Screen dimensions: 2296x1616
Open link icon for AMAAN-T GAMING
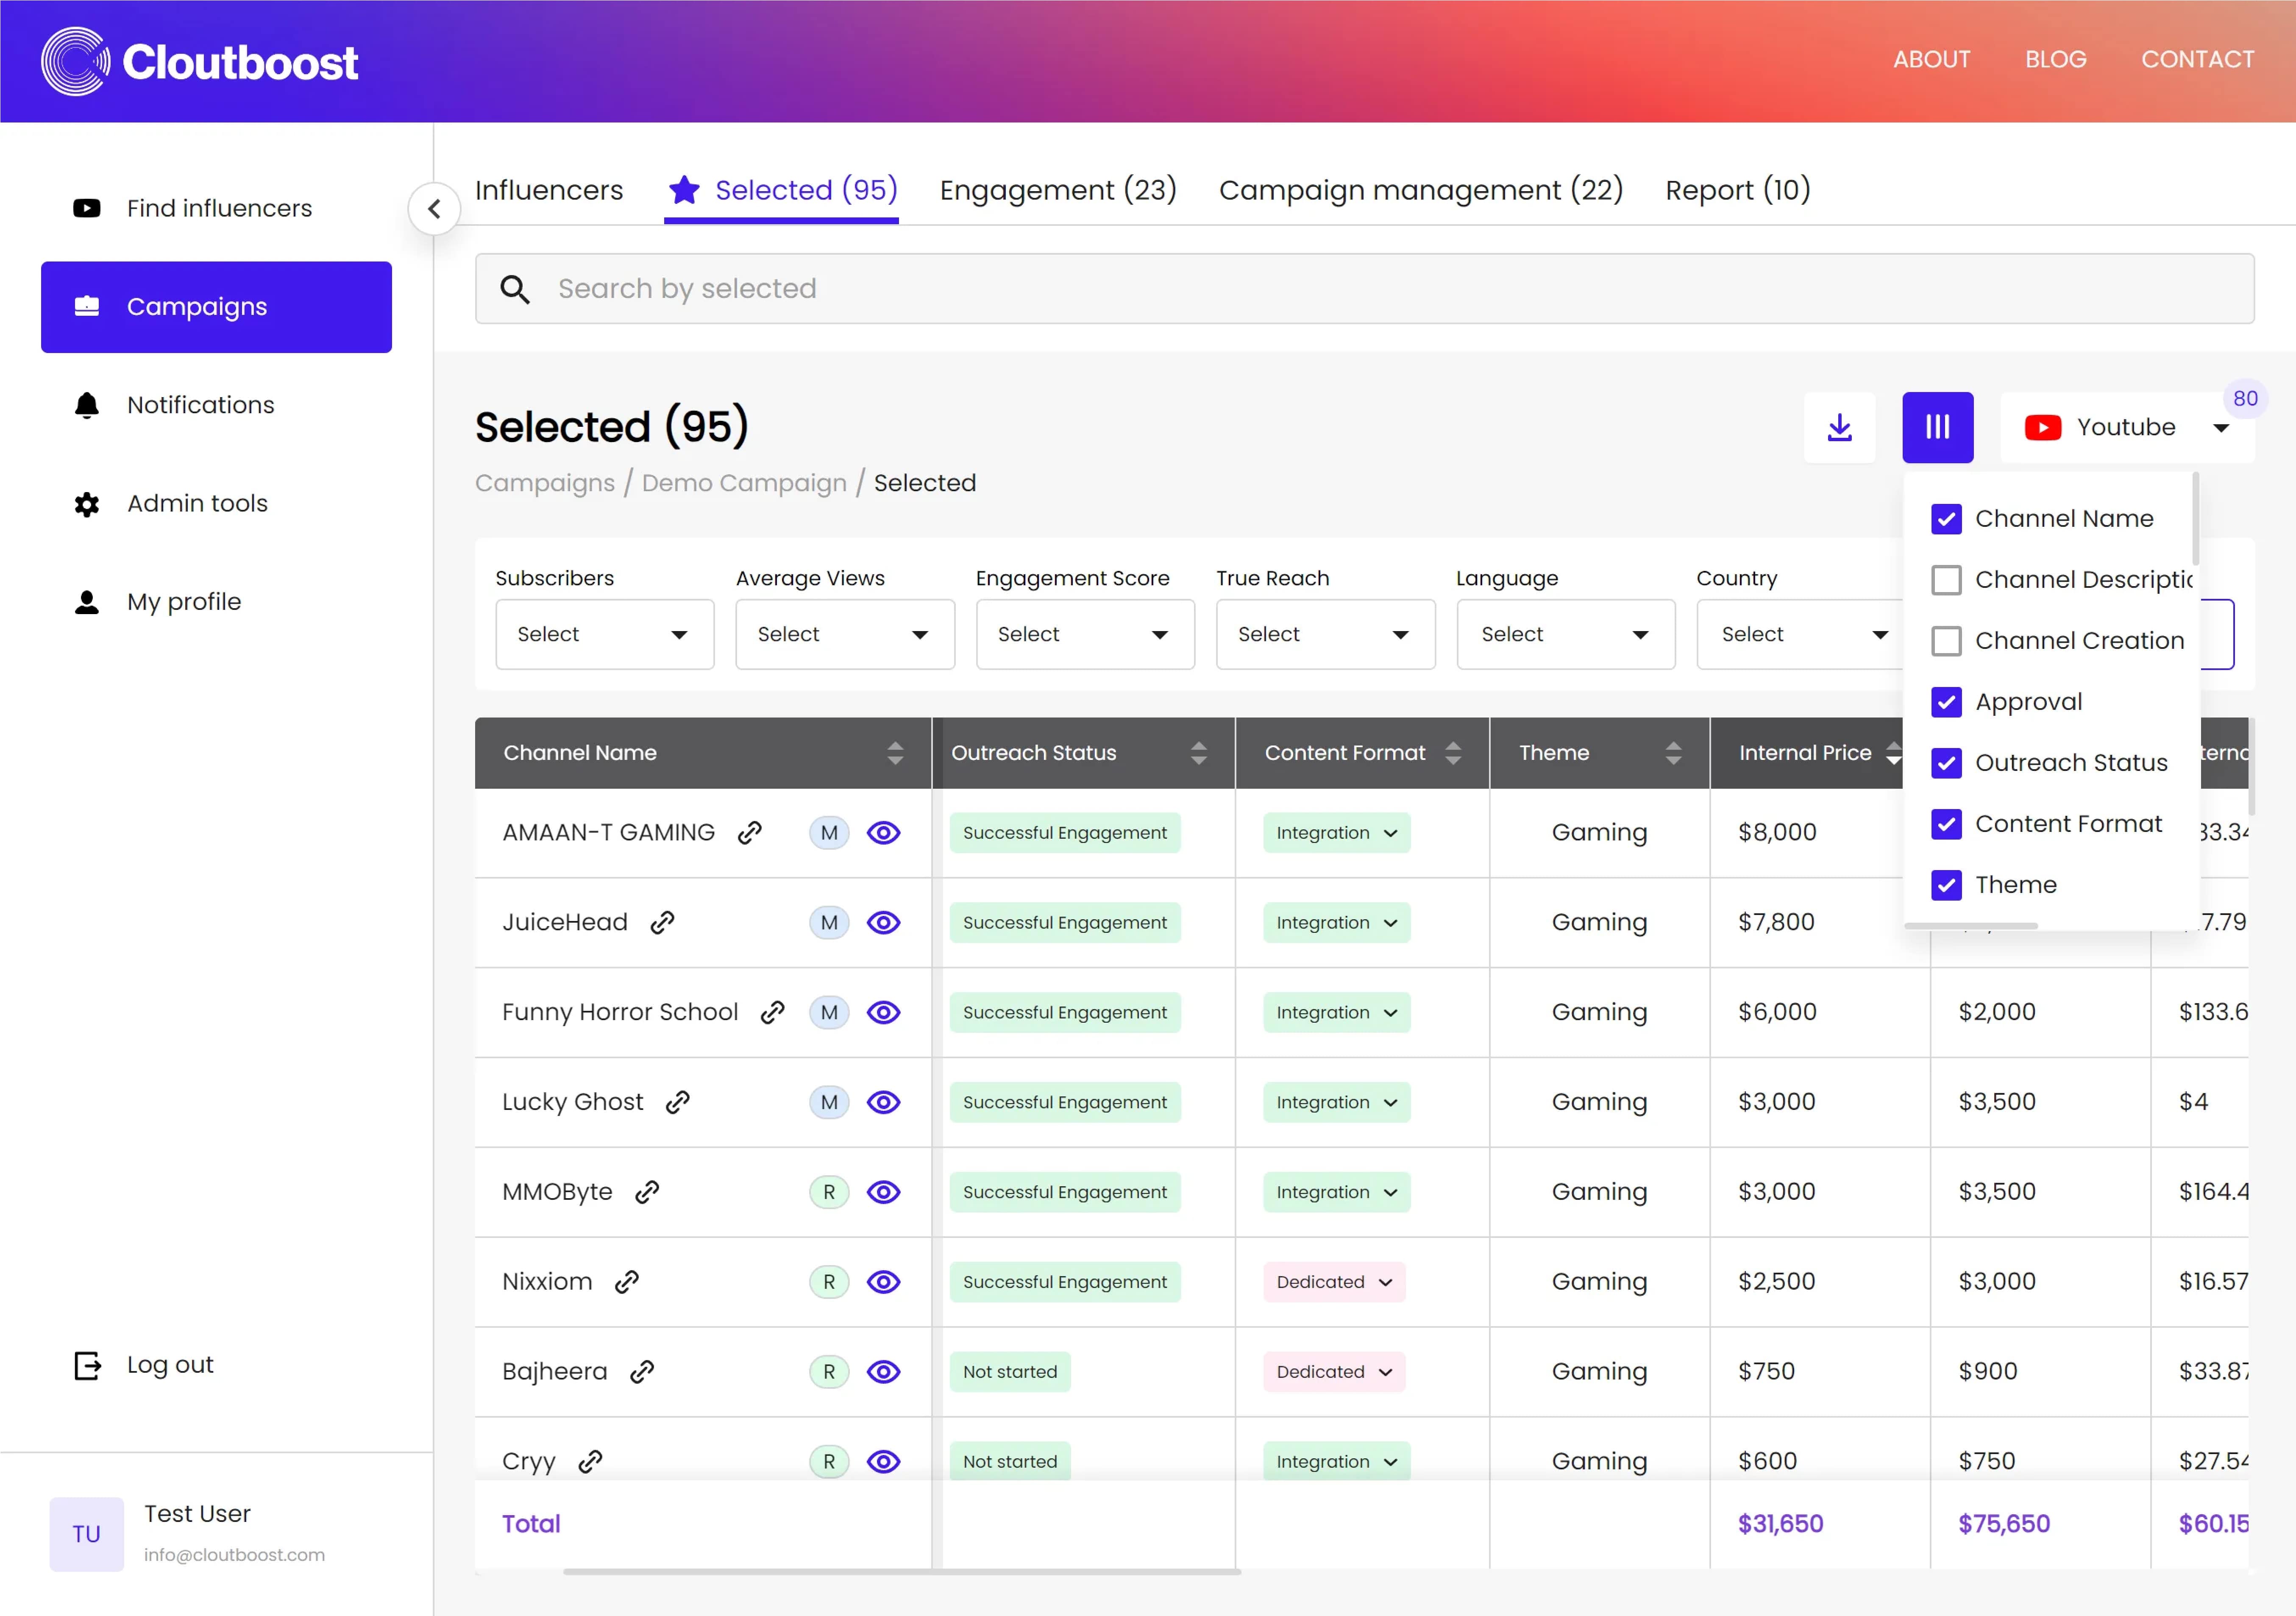(x=750, y=833)
